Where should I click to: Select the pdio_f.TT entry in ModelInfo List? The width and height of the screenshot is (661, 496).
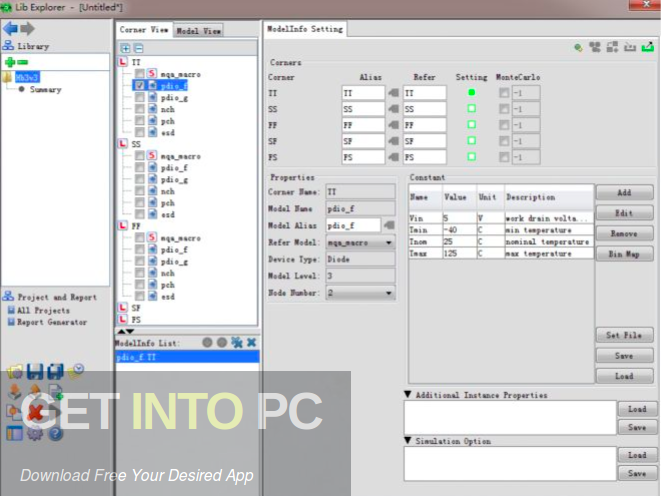(187, 357)
